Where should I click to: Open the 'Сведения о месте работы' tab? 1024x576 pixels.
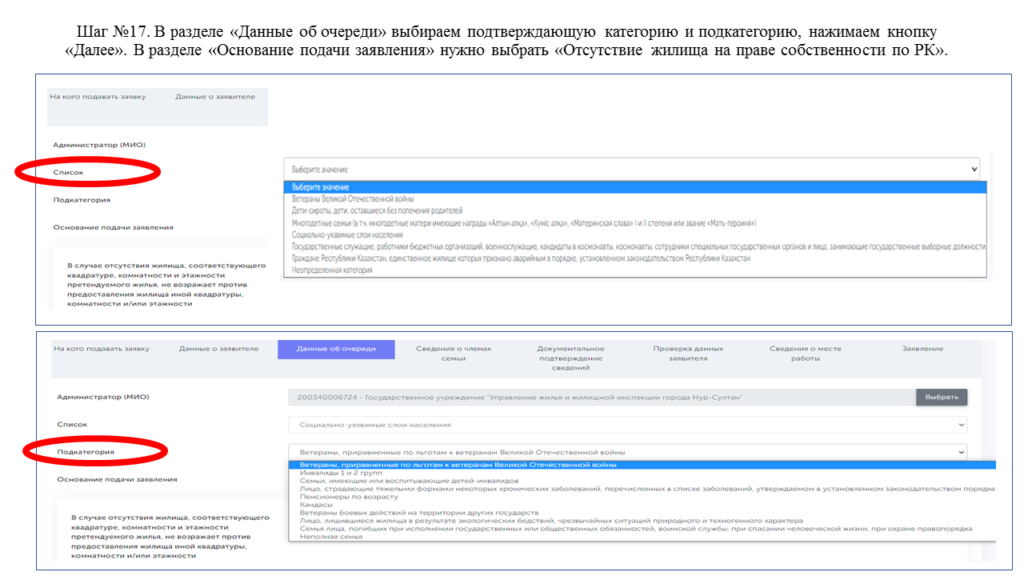pos(805,353)
